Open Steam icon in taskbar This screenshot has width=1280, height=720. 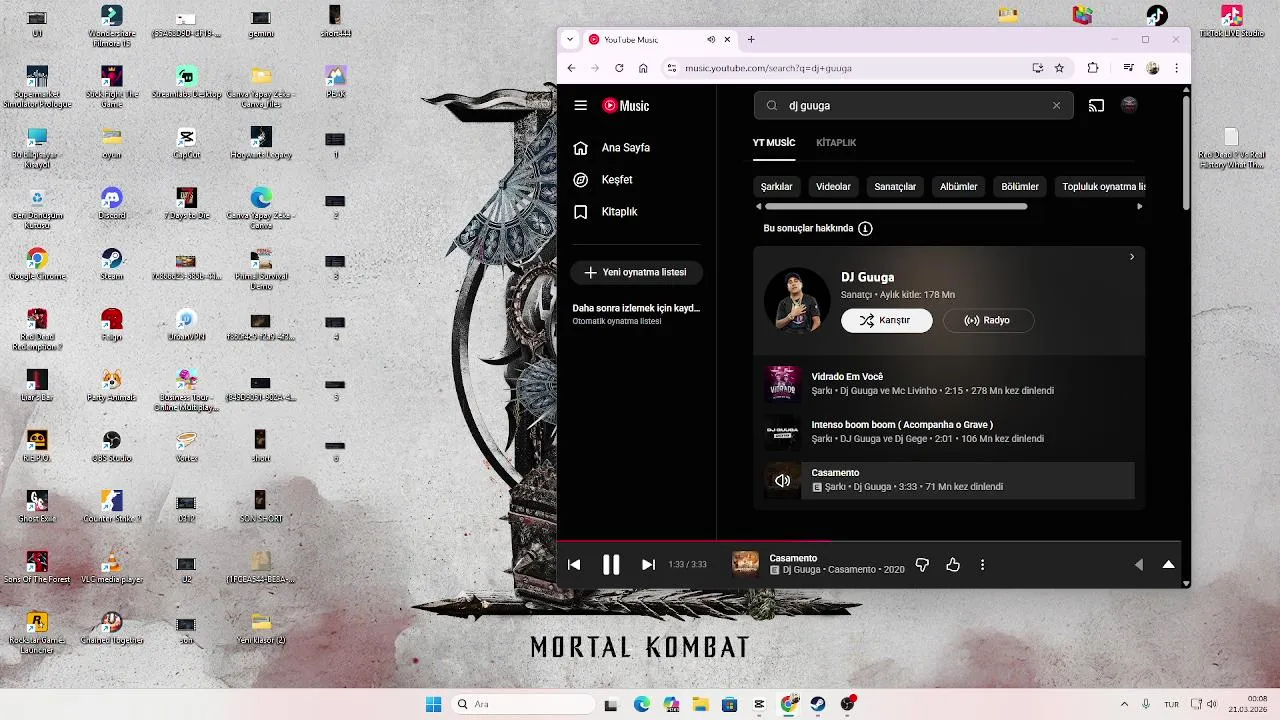click(818, 704)
